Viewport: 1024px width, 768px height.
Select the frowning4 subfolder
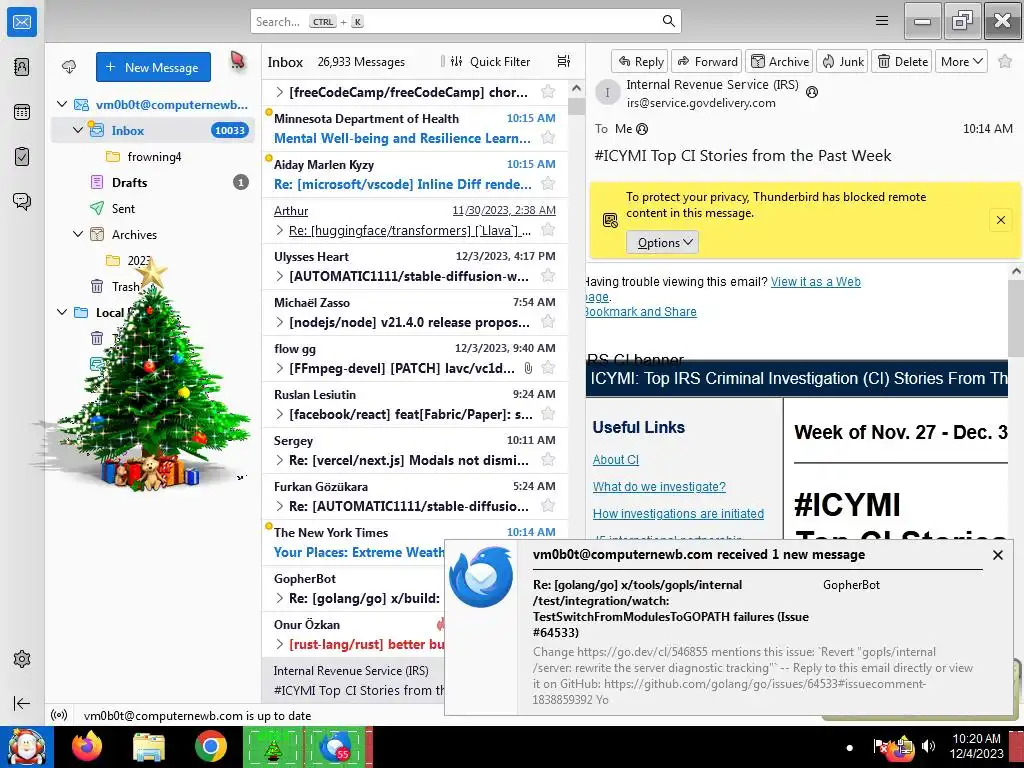153,156
